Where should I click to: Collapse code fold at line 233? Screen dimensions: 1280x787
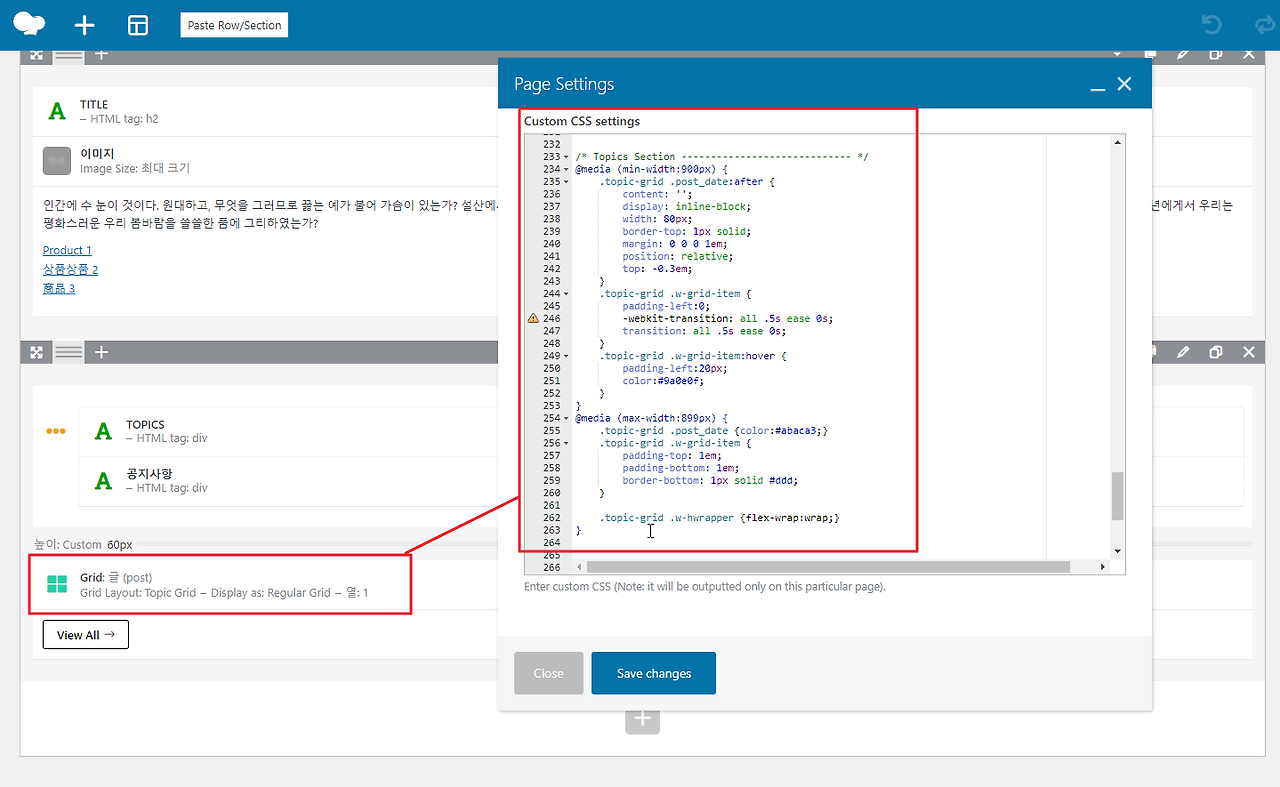[567, 157]
